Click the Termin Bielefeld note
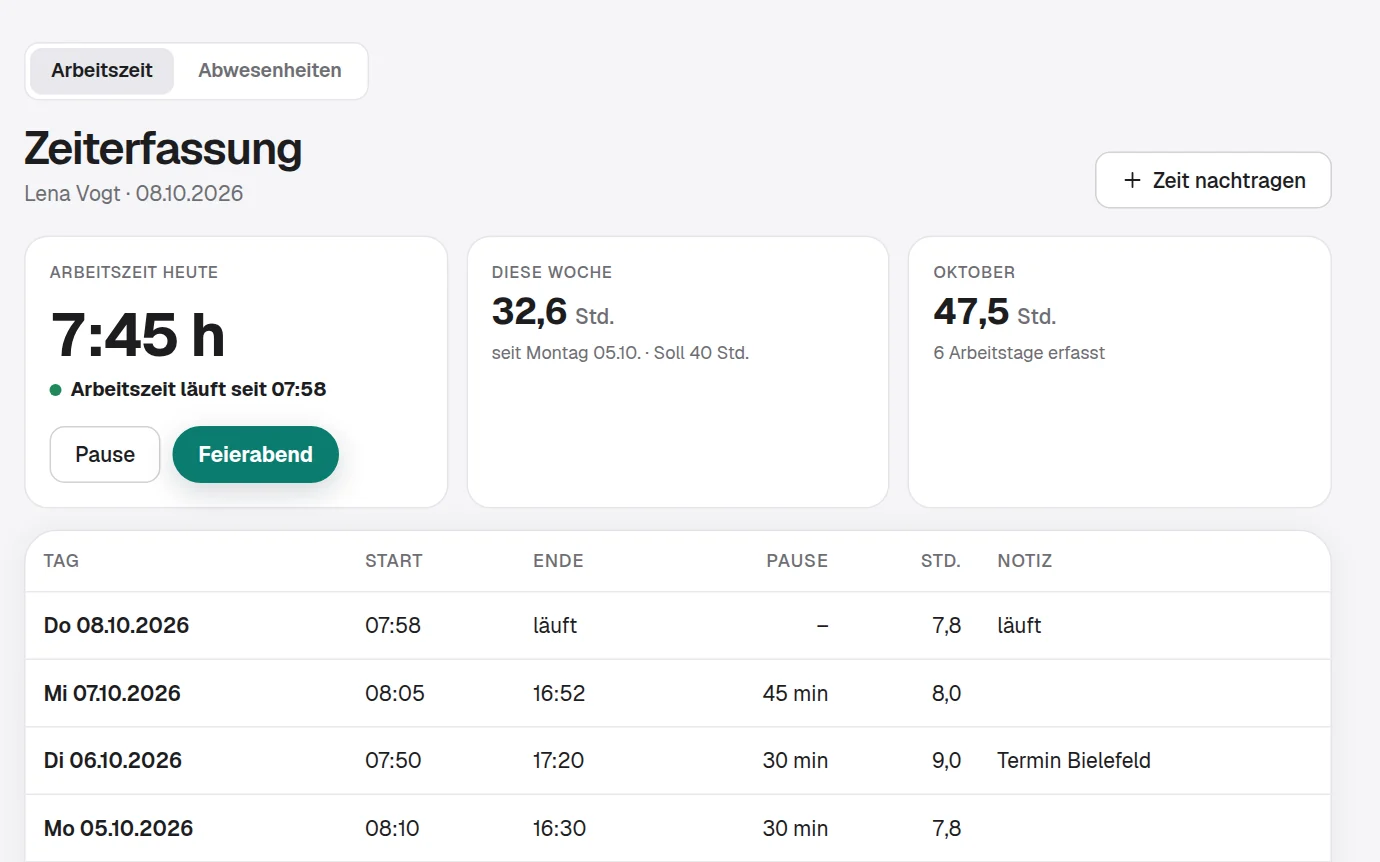1380x862 pixels. [1074, 761]
